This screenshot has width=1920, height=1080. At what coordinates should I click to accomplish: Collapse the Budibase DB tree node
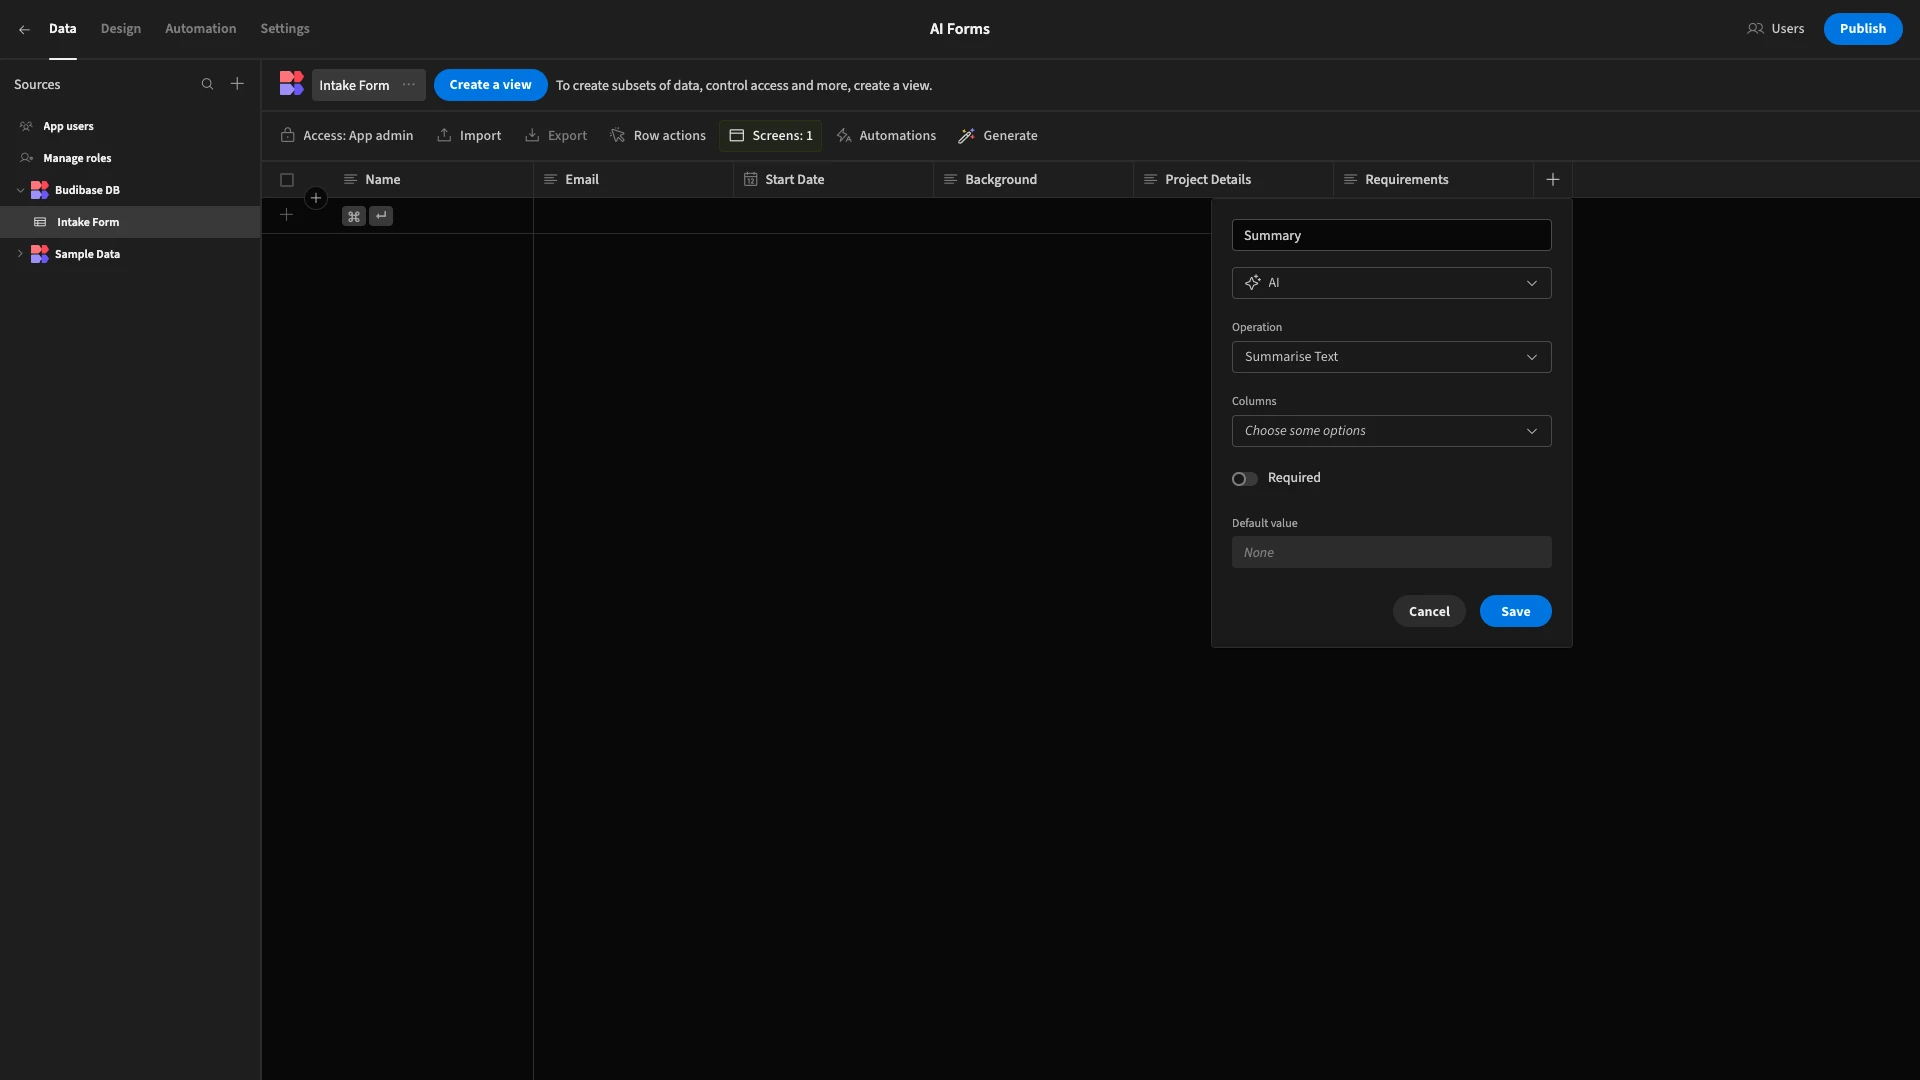(20, 190)
